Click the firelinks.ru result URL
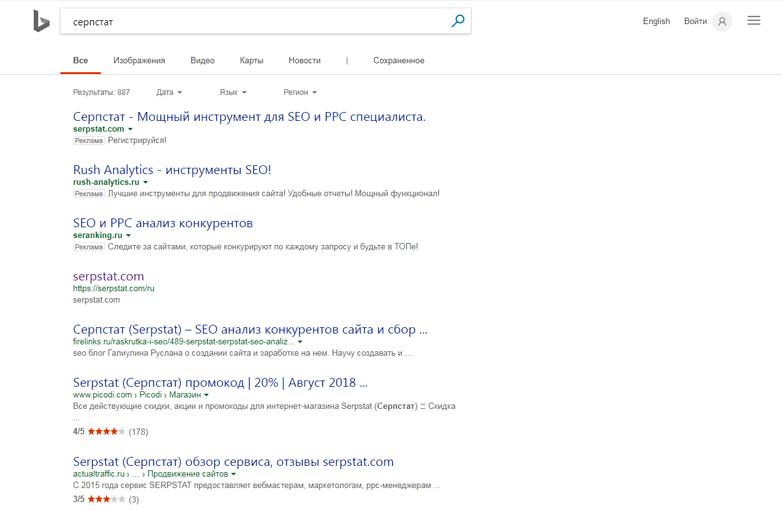This screenshot has width=782, height=511. 184,342
